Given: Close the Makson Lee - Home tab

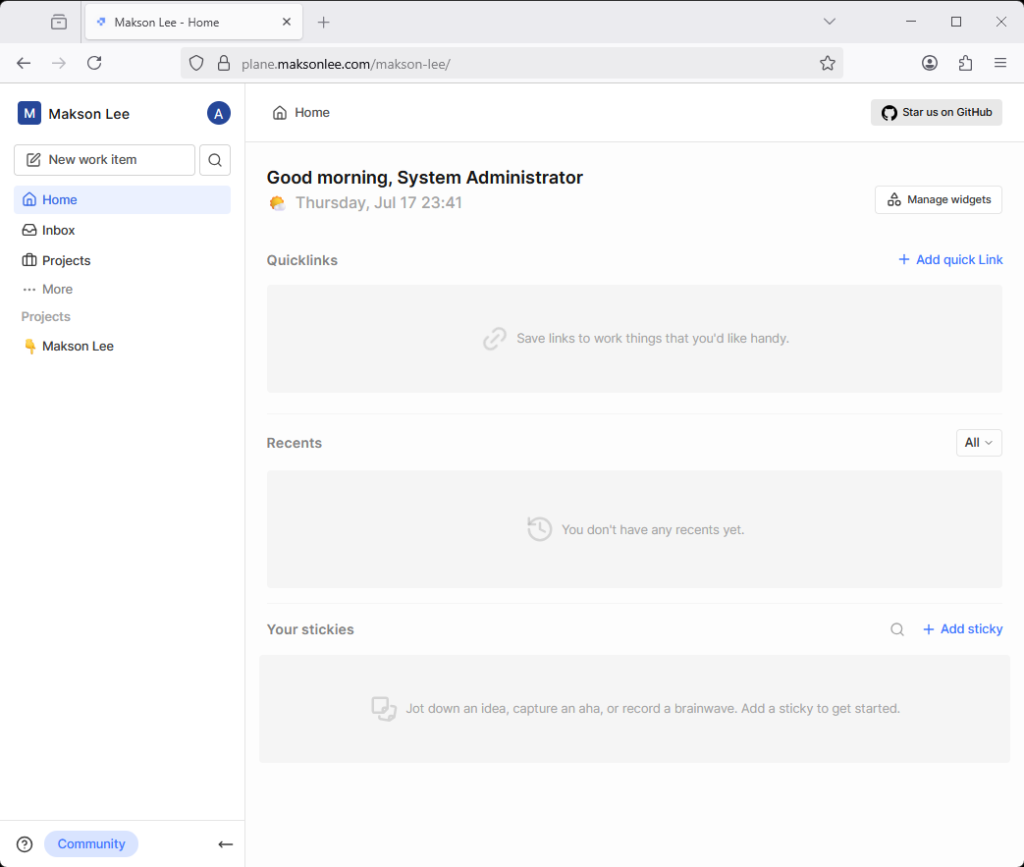Looking at the screenshot, I should [287, 22].
